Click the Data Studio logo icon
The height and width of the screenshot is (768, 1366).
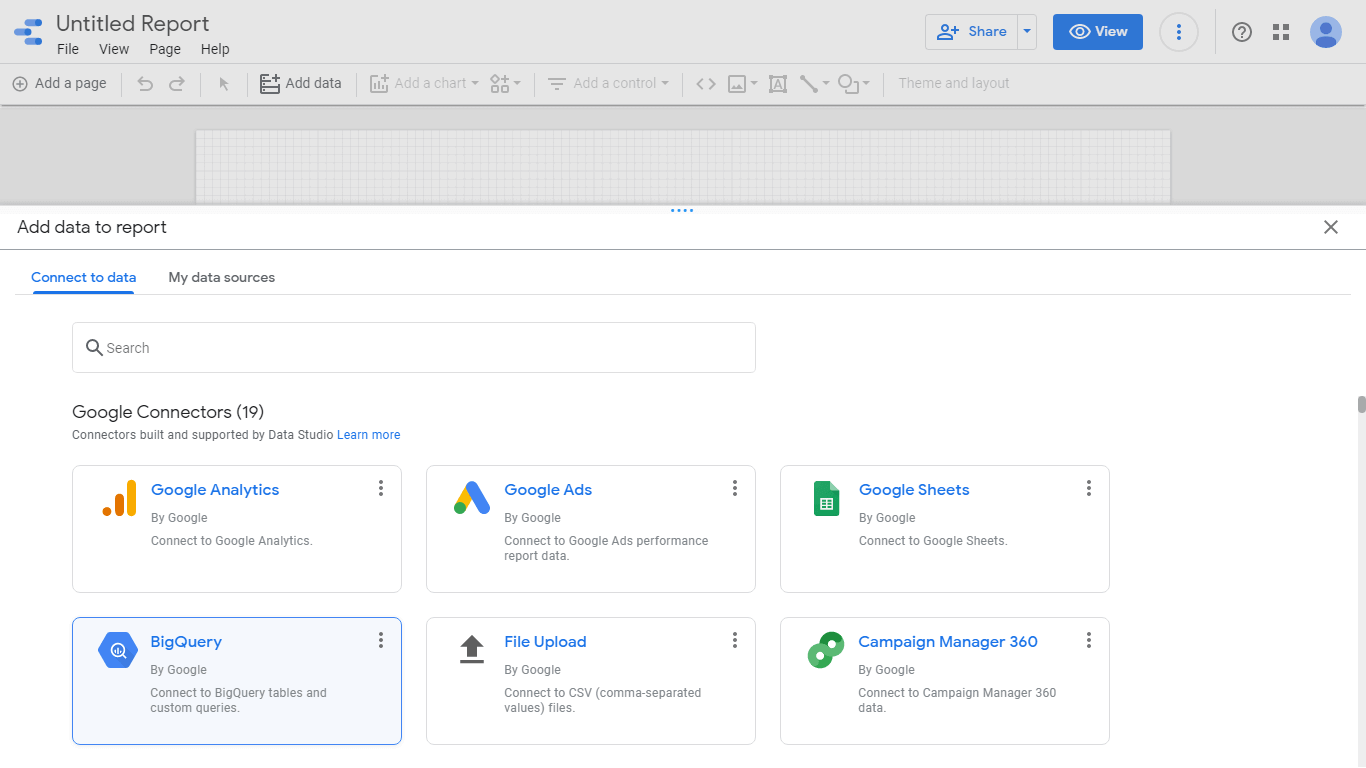point(28,32)
